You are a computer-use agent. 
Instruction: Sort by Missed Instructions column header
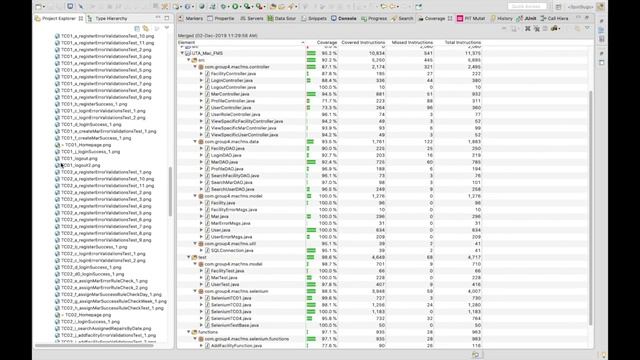tap(411, 42)
